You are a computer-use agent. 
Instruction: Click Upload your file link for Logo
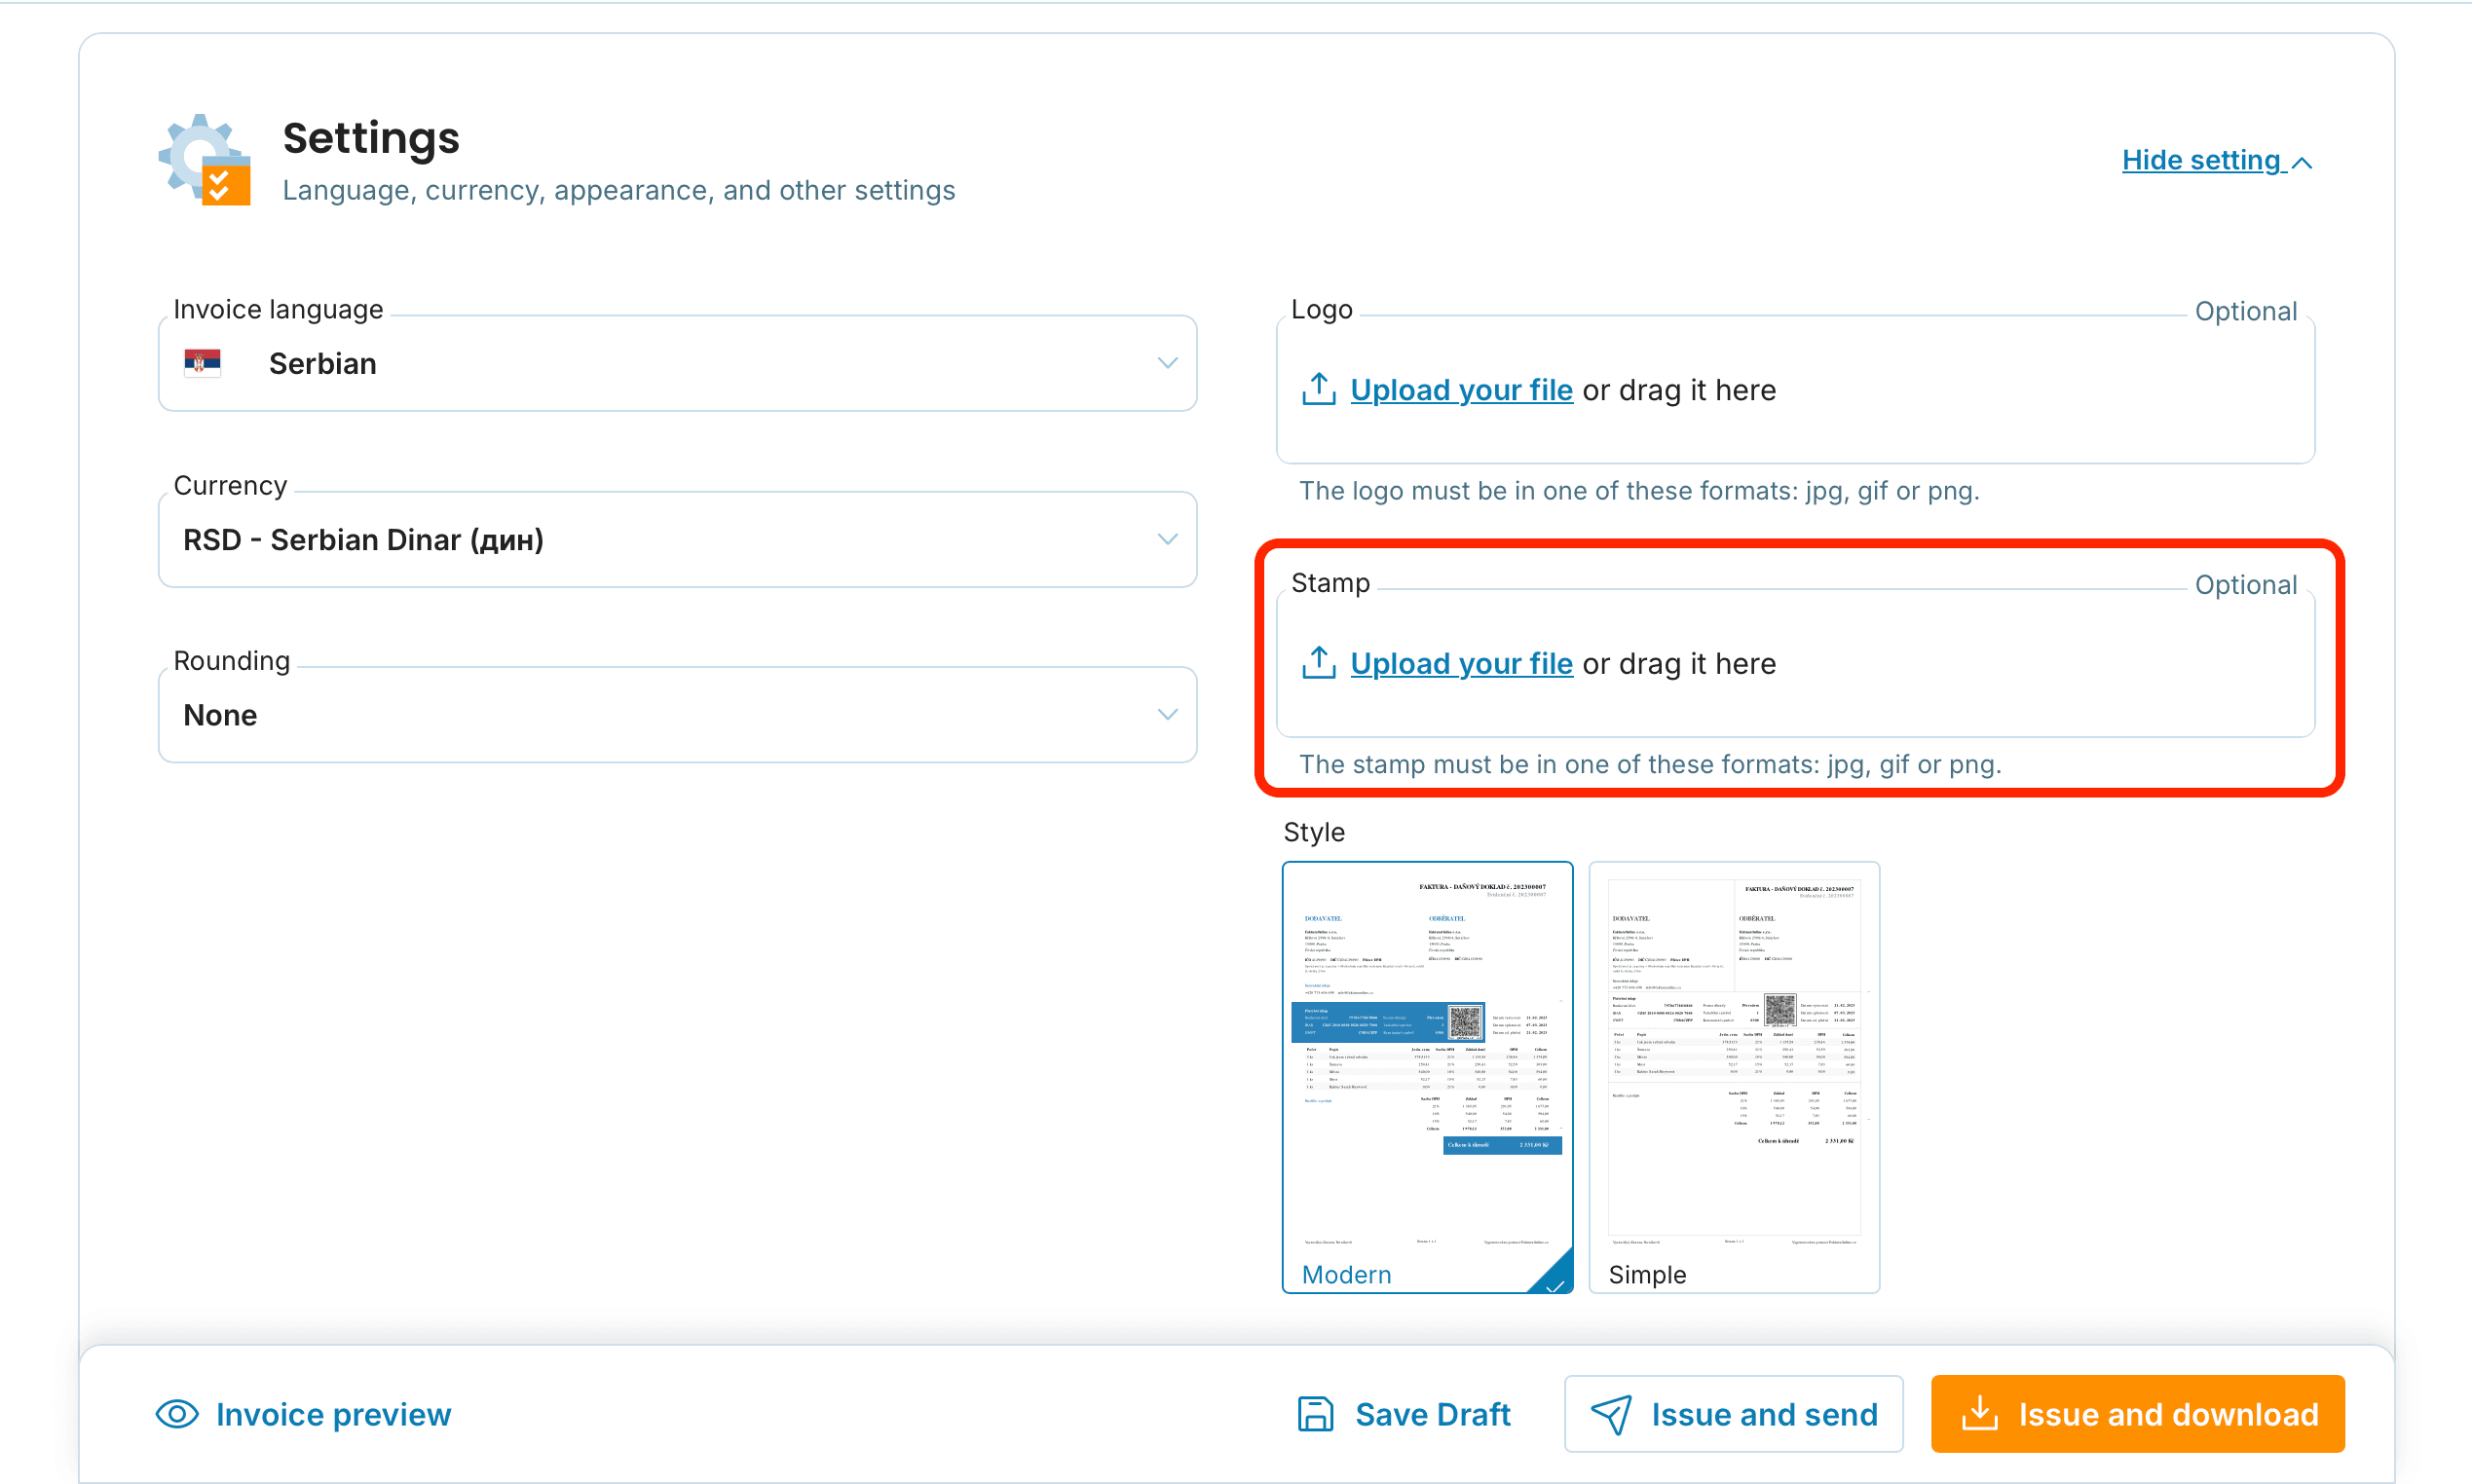[1461, 390]
